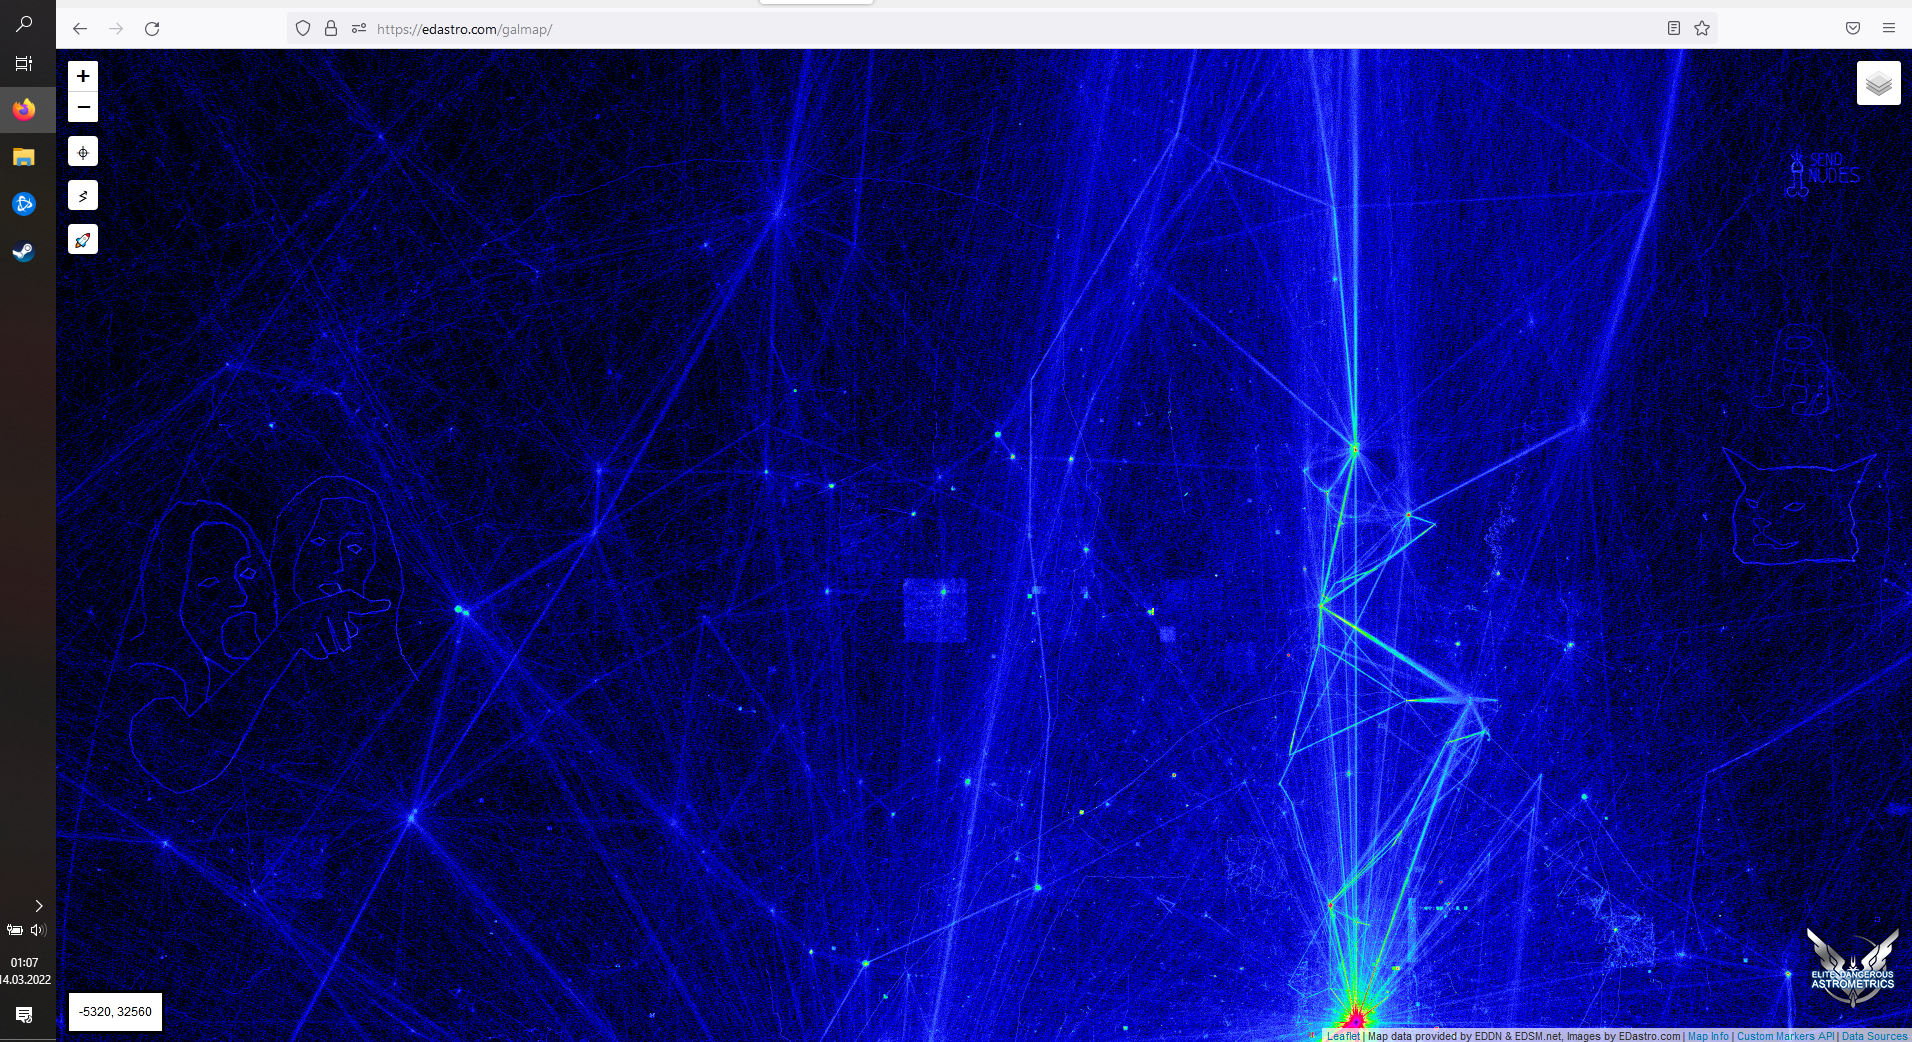1912x1042 pixels.
Task: Open the Leaflet attribution link
Action: point(1343,1036)
